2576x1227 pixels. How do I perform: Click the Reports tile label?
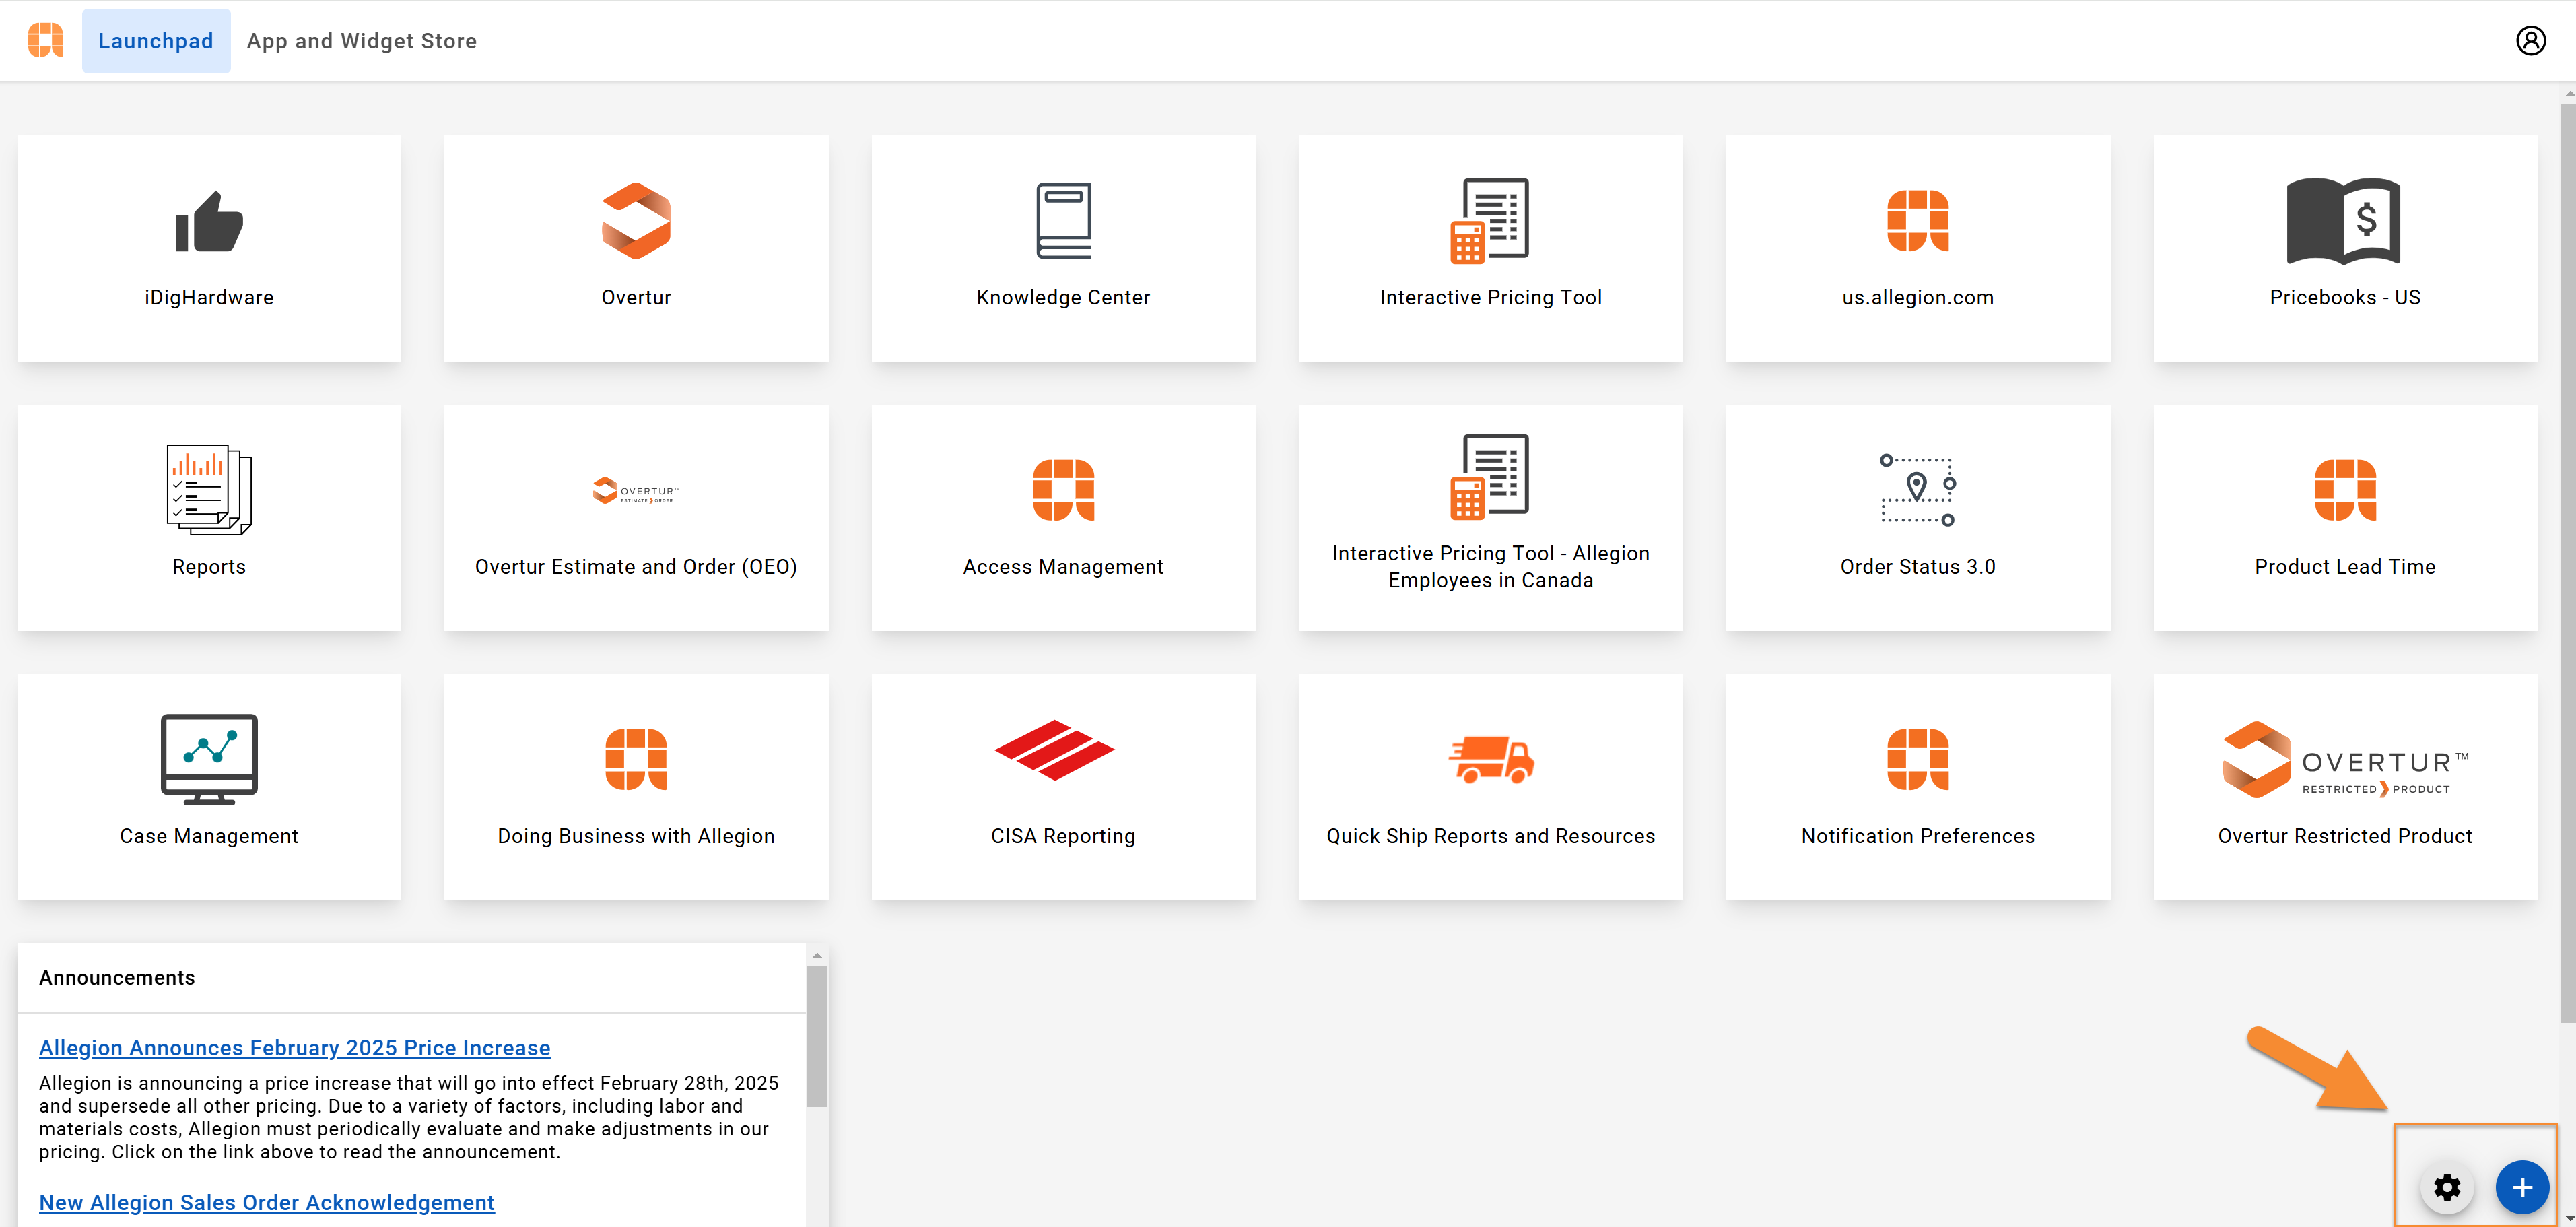coord(209,566)
